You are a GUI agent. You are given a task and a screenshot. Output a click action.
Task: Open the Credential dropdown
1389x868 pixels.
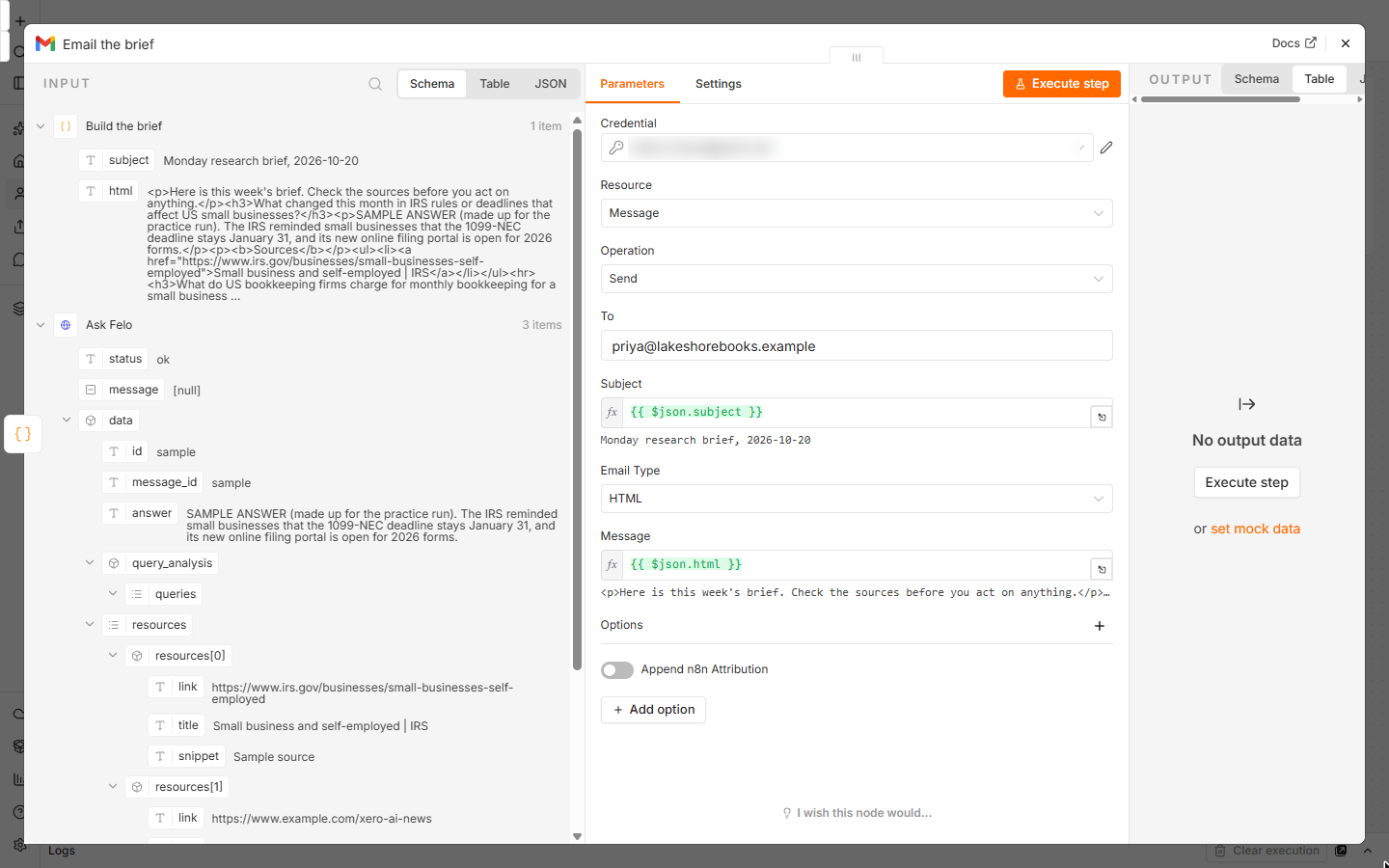847,148
